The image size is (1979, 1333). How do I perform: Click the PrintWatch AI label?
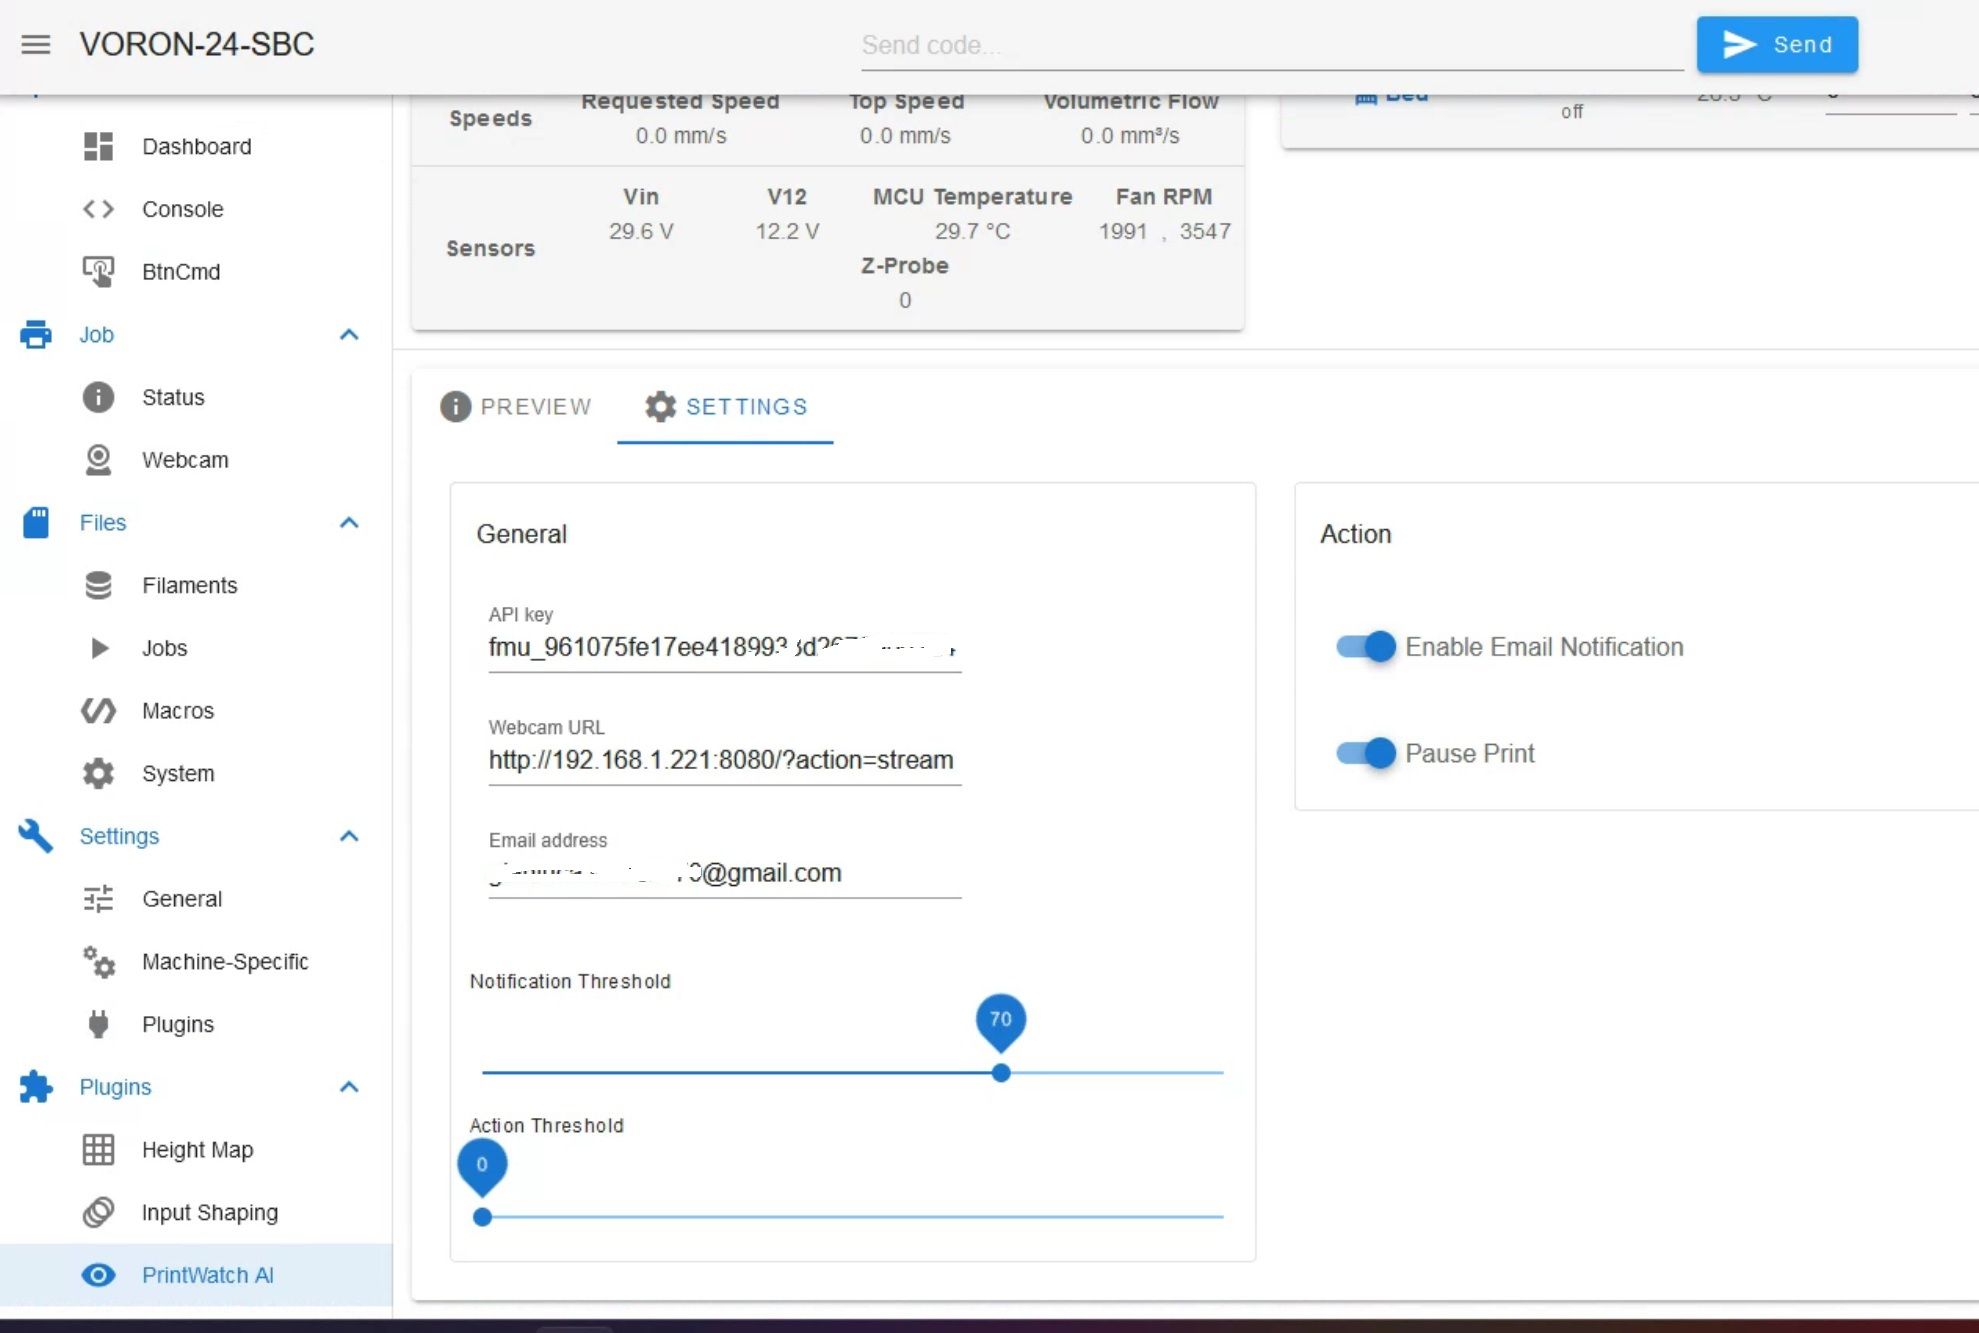click(x=208, y=1275)
